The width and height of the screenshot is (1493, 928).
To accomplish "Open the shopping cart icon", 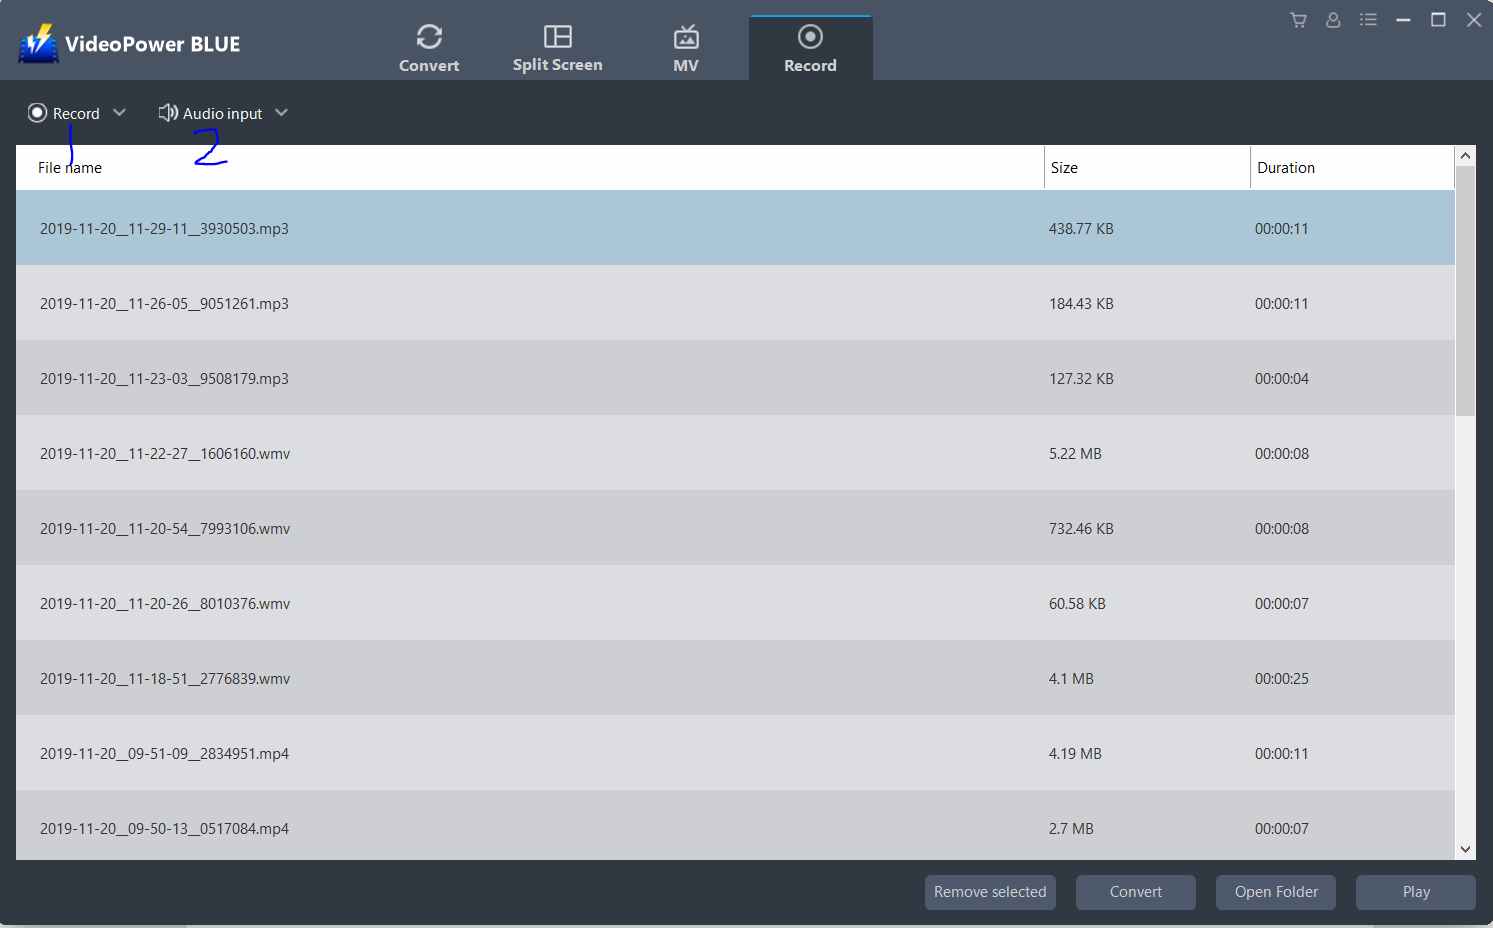I will coord(1298,20).
